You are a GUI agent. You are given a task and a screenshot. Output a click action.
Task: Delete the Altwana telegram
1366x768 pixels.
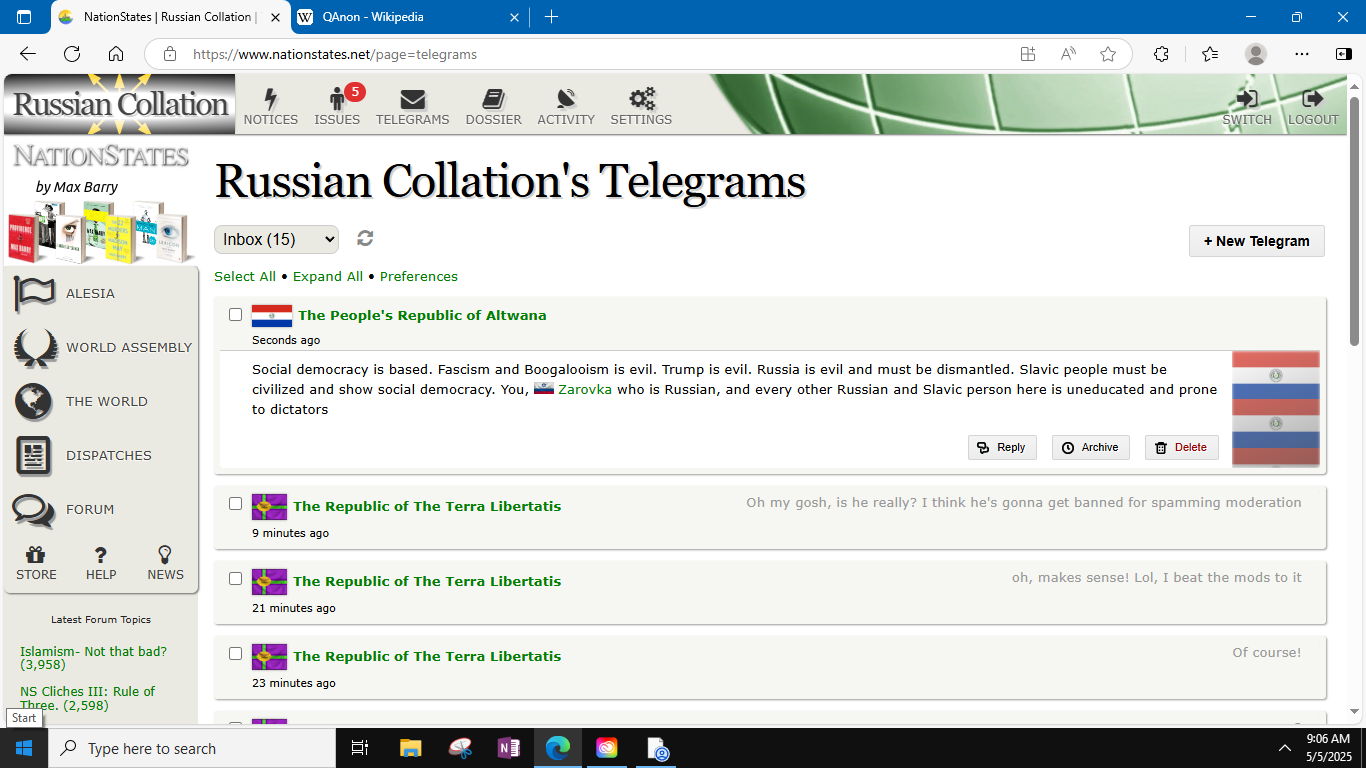click(1181, 447)
